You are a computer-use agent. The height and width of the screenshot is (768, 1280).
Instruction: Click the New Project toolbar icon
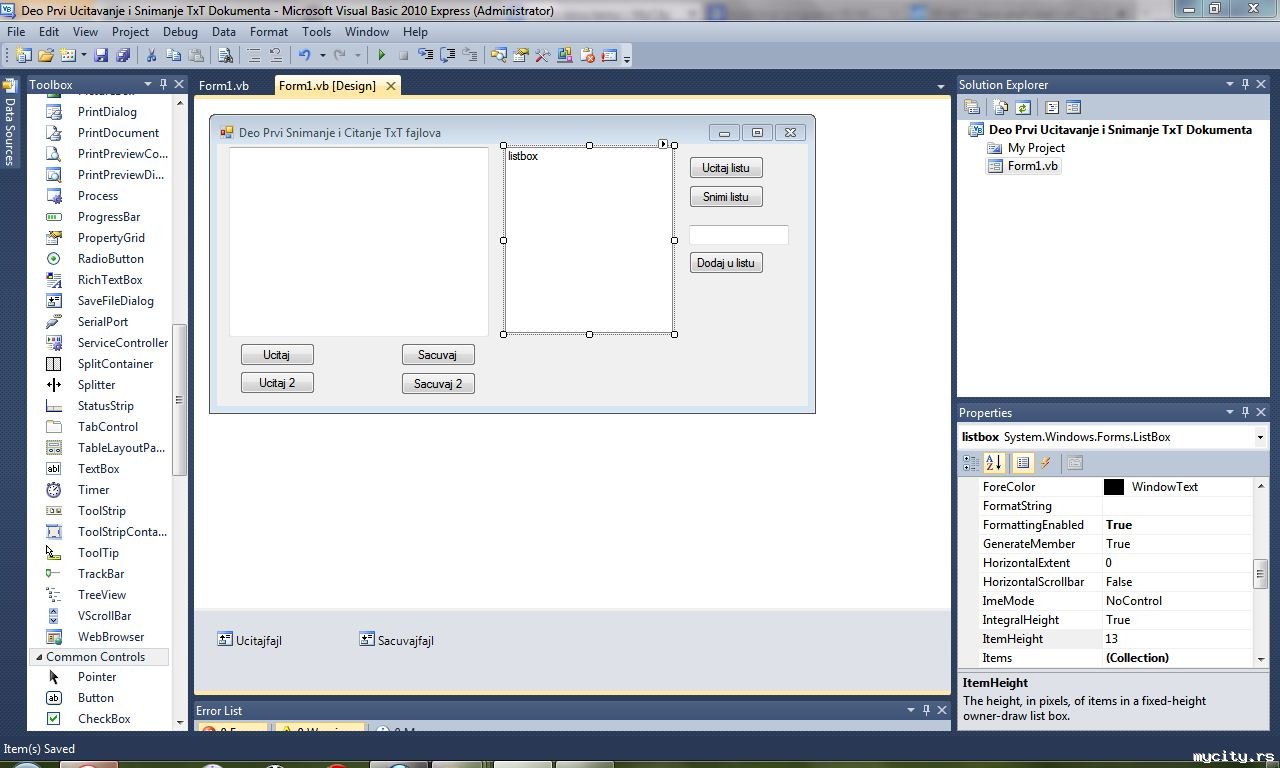pyautogui.click(x=23, y=56)
